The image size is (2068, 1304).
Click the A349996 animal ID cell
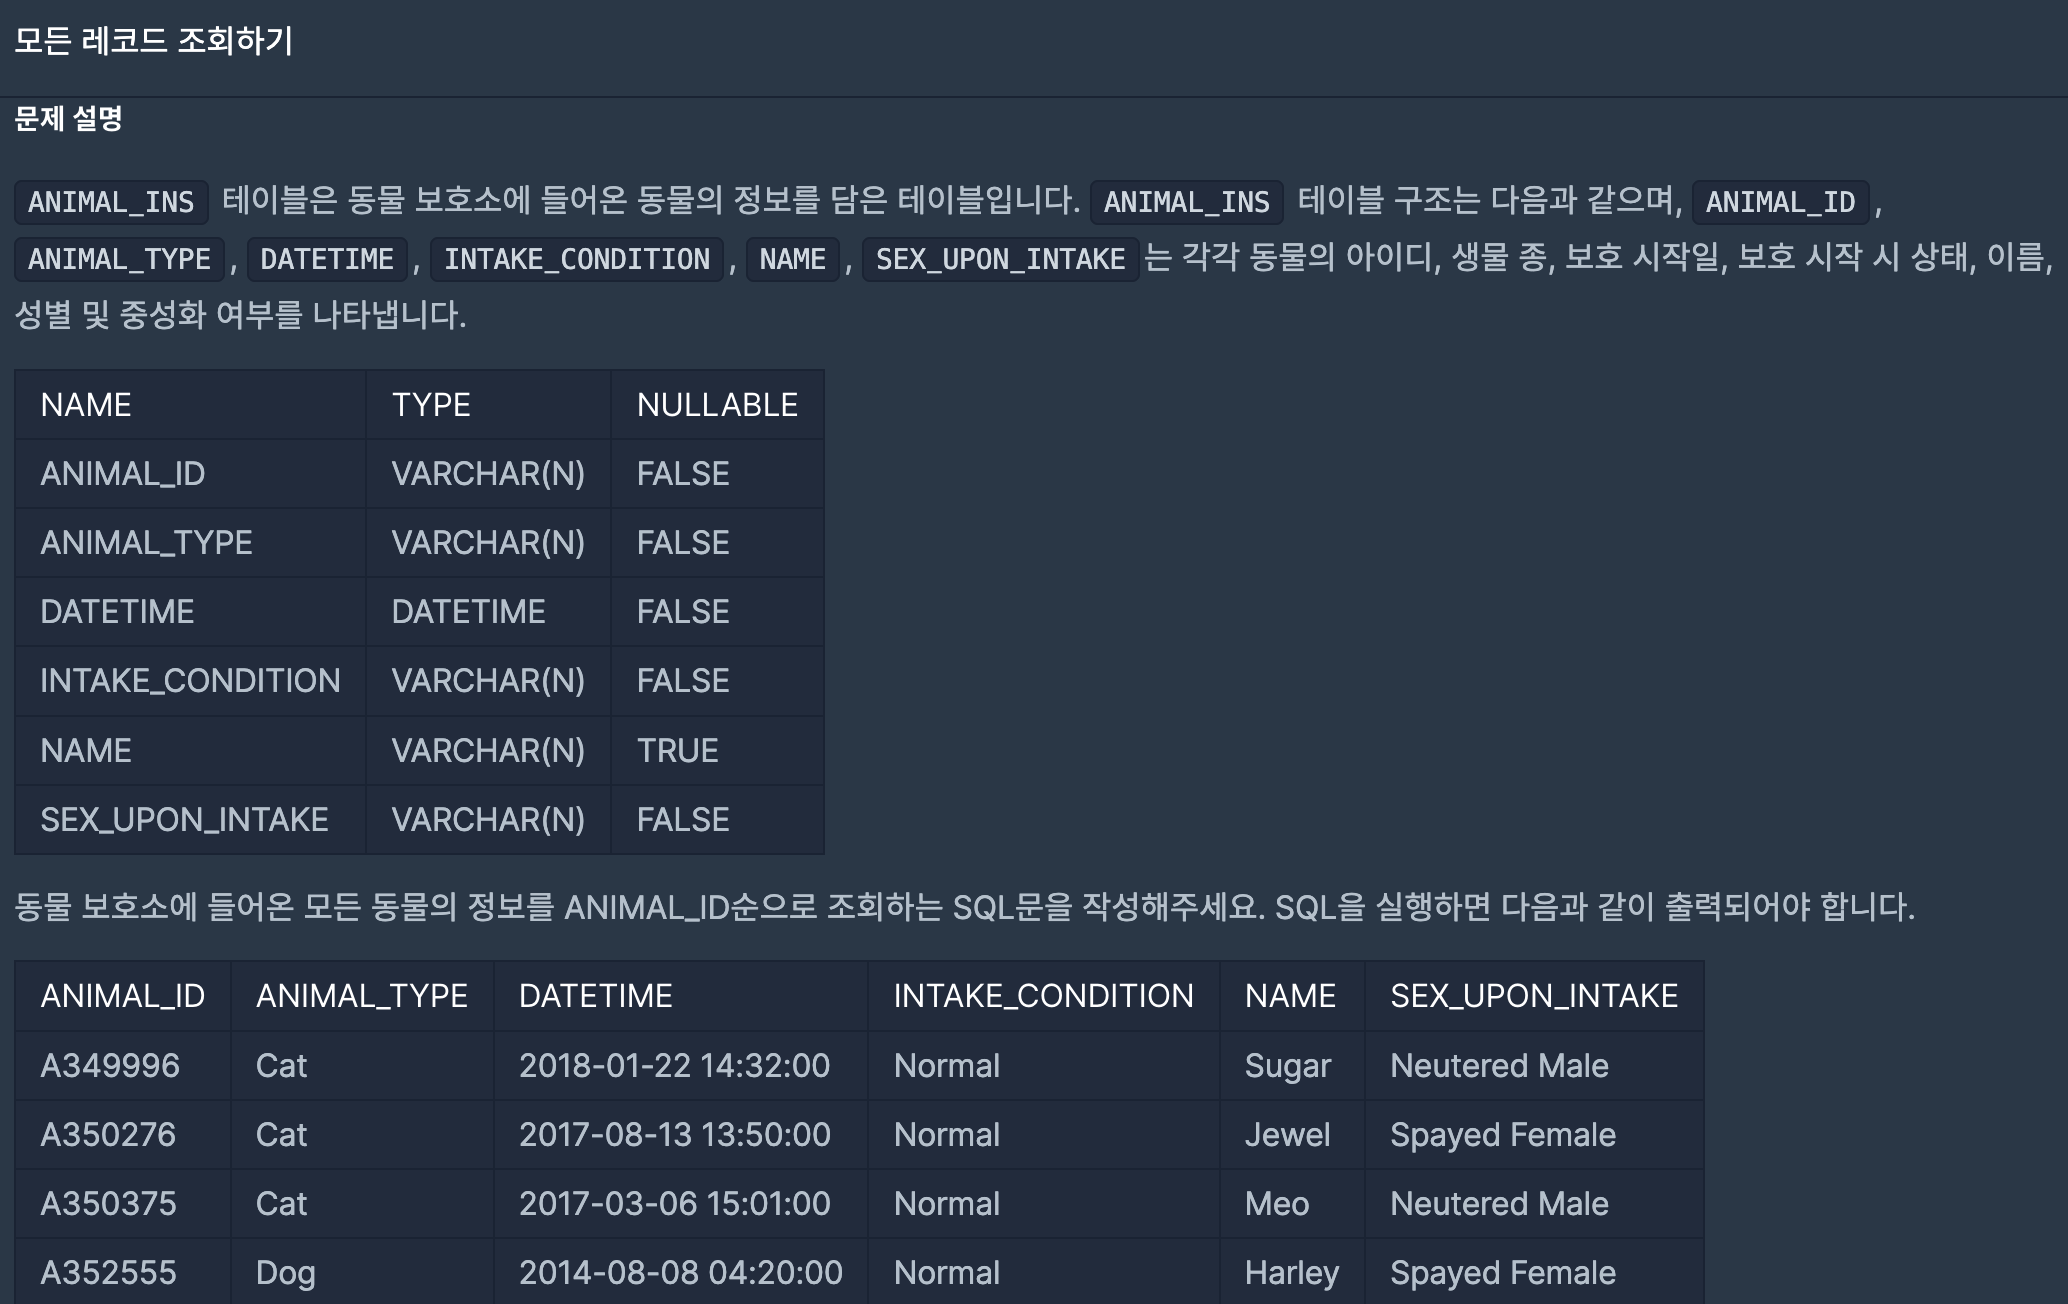110,1066
